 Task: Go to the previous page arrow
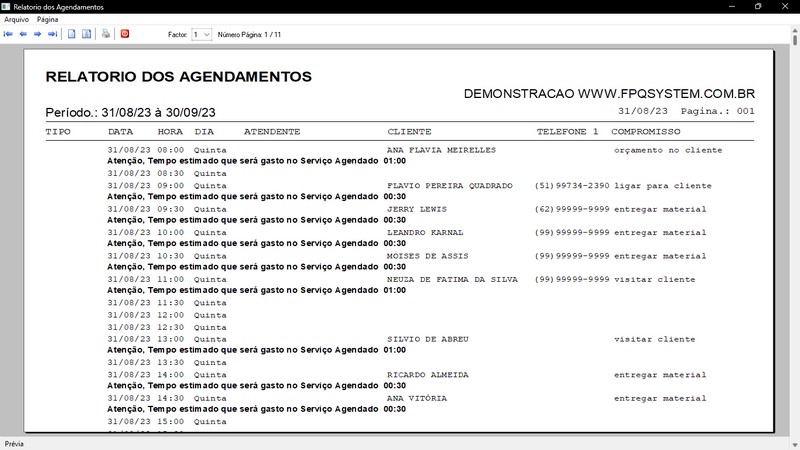point(23,34)
